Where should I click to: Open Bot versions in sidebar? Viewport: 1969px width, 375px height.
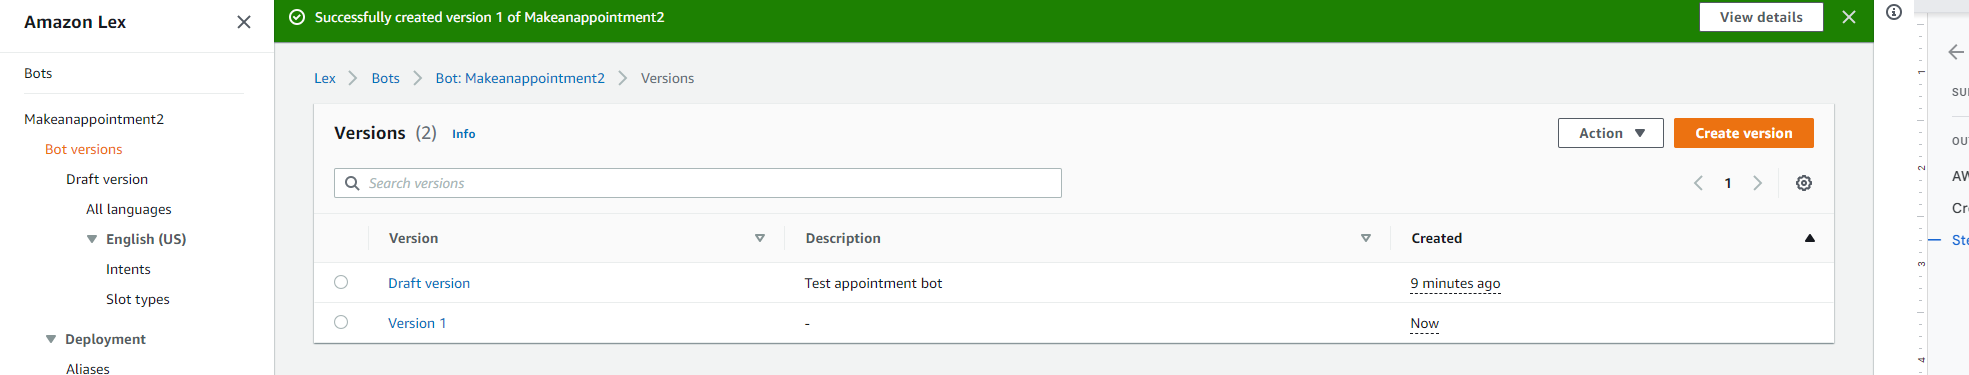pos(83,149)
